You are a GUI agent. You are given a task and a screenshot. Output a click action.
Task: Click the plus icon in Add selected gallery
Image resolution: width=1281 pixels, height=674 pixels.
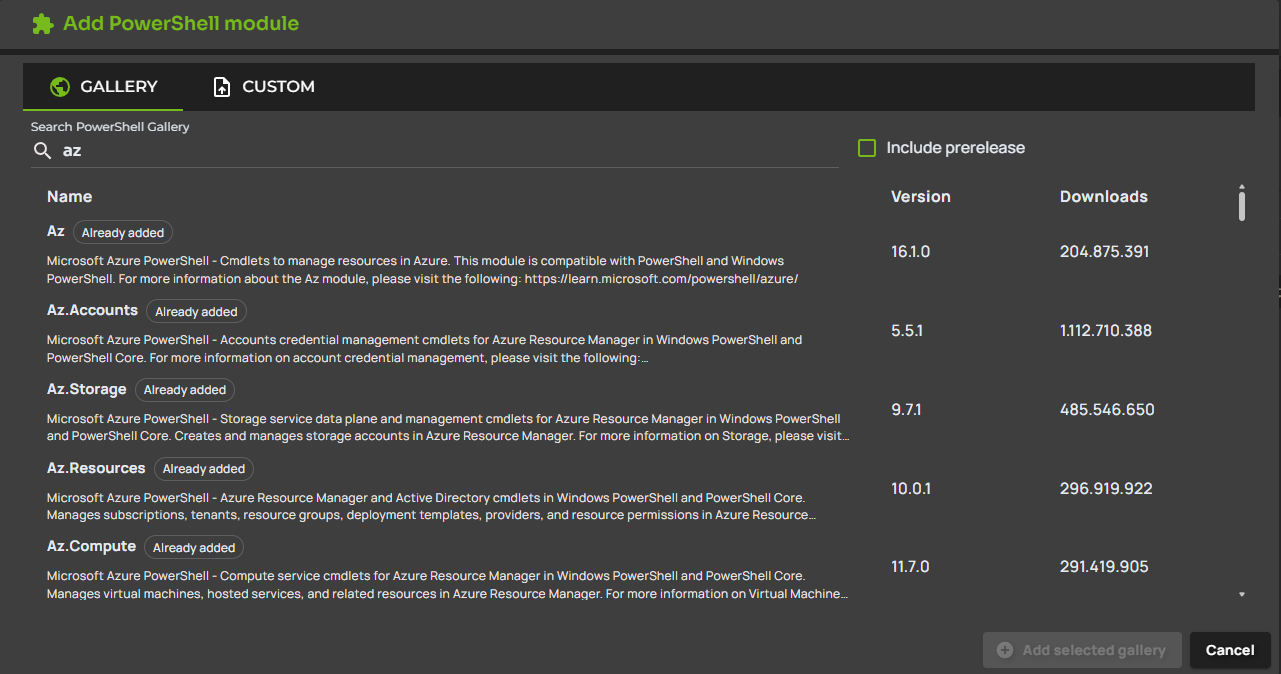[x=1005, y=650]
